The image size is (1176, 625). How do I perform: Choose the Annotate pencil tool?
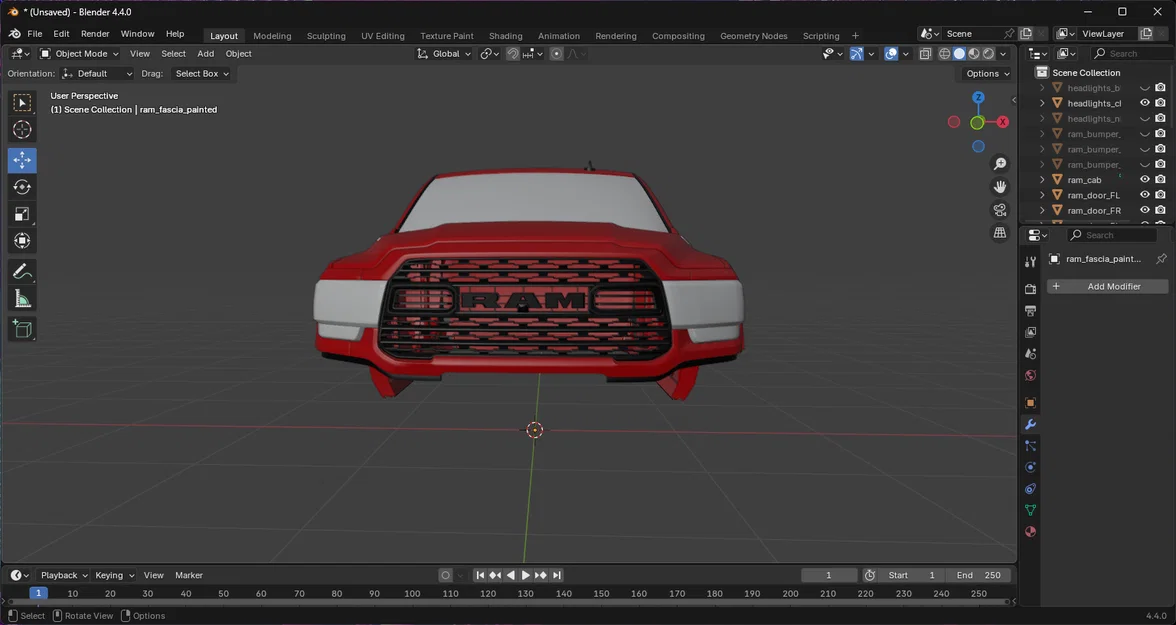pyautogui.click(x=22, y=271)
